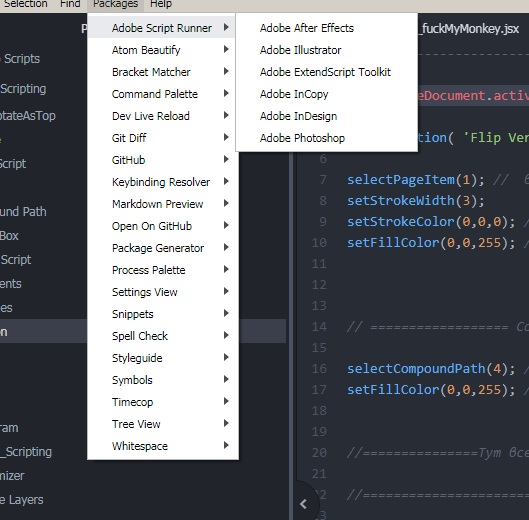The width and height of the screenshot is (529, 520).
Task: Select the '_Scripting' tree entry
Action: pos(26,451)
